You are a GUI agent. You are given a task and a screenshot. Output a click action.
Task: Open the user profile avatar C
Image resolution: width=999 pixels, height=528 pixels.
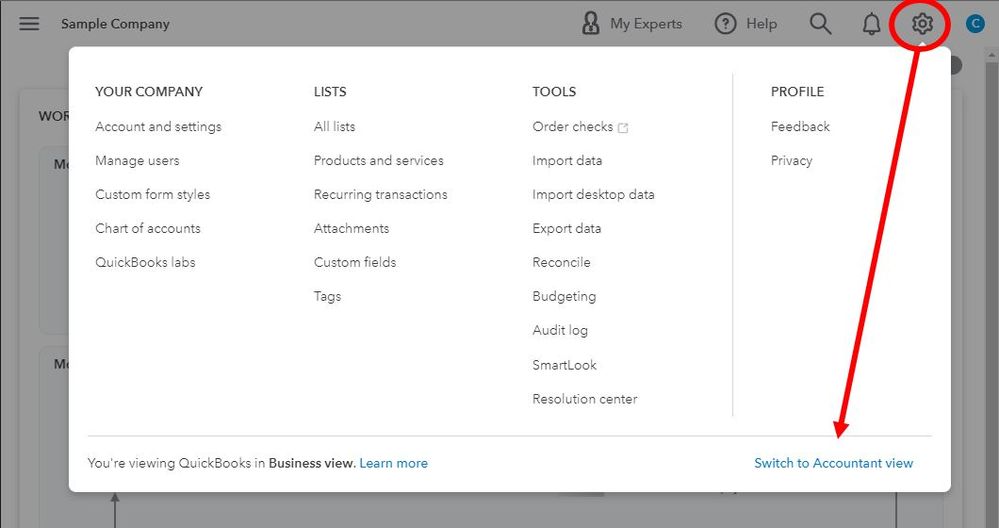tap(975, 24)
